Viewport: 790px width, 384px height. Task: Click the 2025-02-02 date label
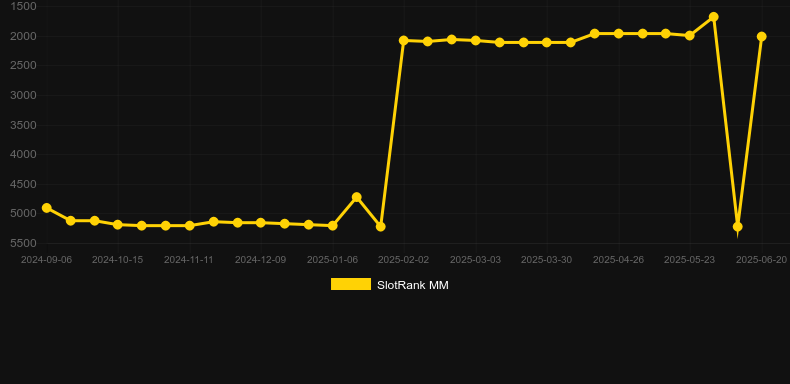tap(404, 260)
